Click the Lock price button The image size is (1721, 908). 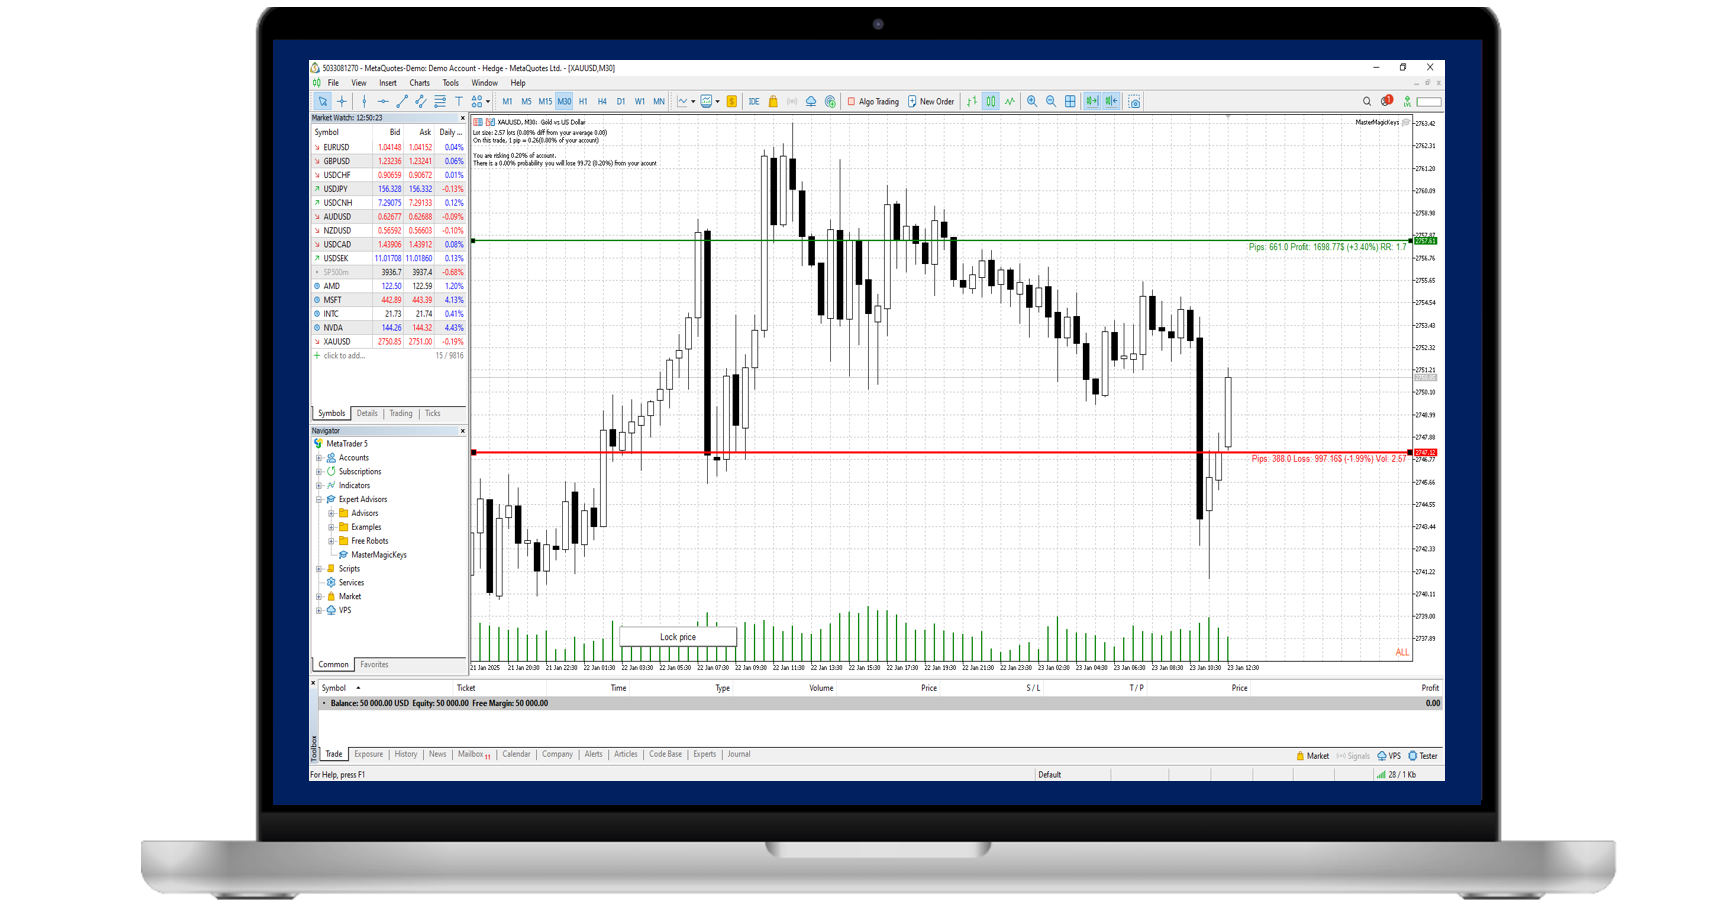click(678, 637)
